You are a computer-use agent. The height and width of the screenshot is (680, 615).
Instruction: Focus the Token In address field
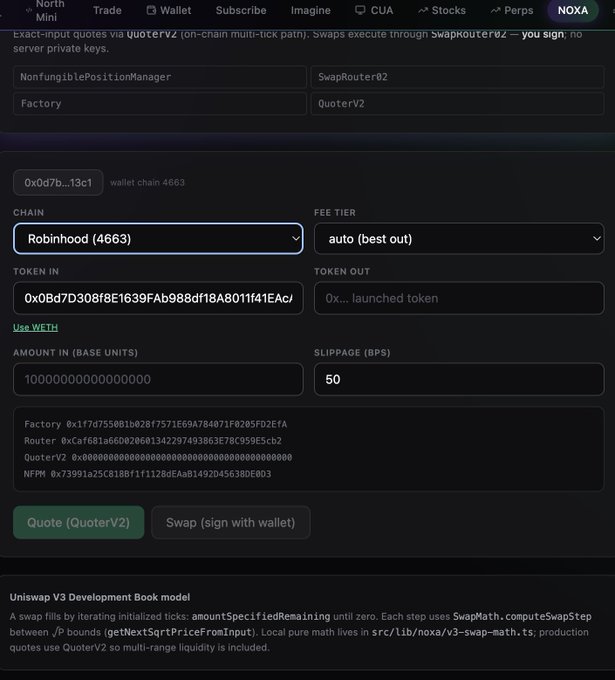pyautogui.click(x=158, y=298)
